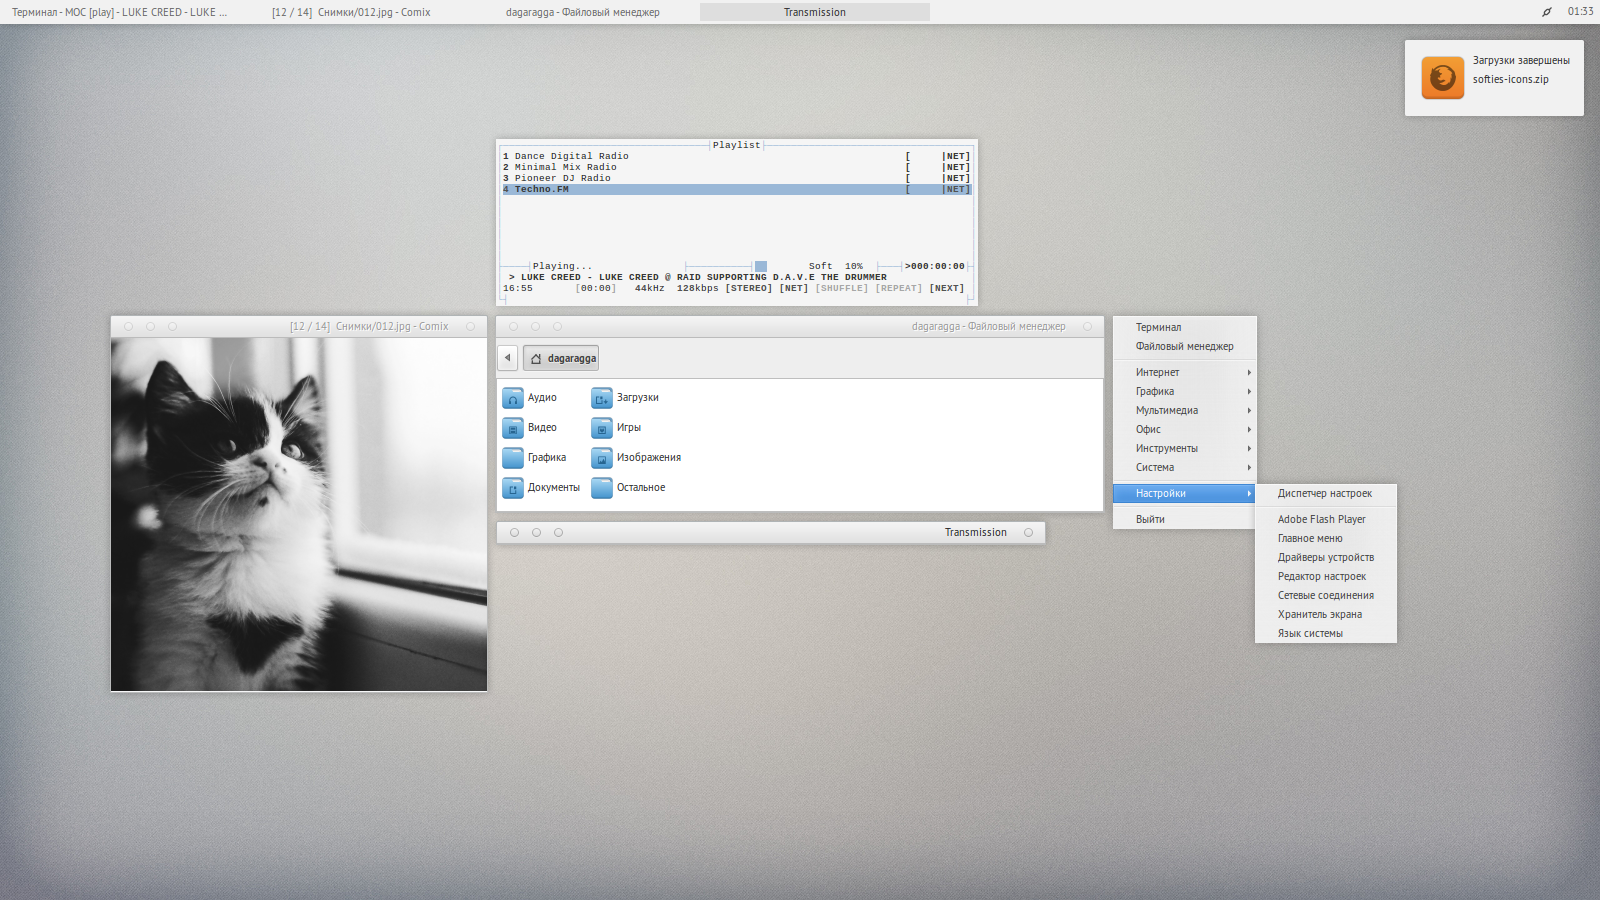This screenshot has height=900, width=1600.
Task: Open the Загрузки folder icon
Action: (602, 398)
